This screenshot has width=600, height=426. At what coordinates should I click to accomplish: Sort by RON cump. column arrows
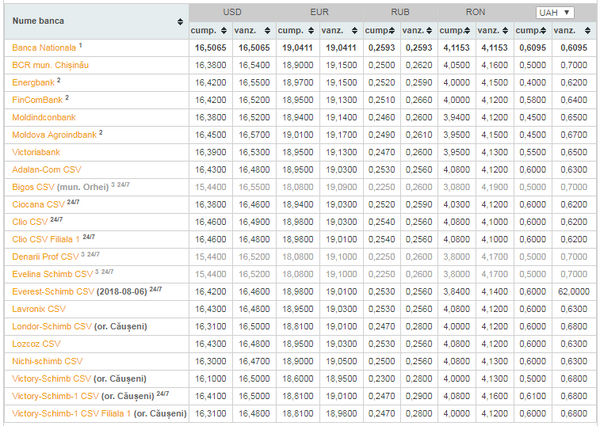tap(467, 31)
